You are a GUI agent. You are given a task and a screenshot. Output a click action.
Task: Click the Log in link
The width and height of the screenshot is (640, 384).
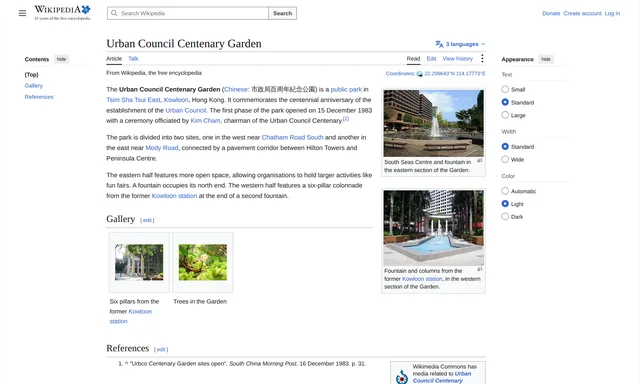612,13
